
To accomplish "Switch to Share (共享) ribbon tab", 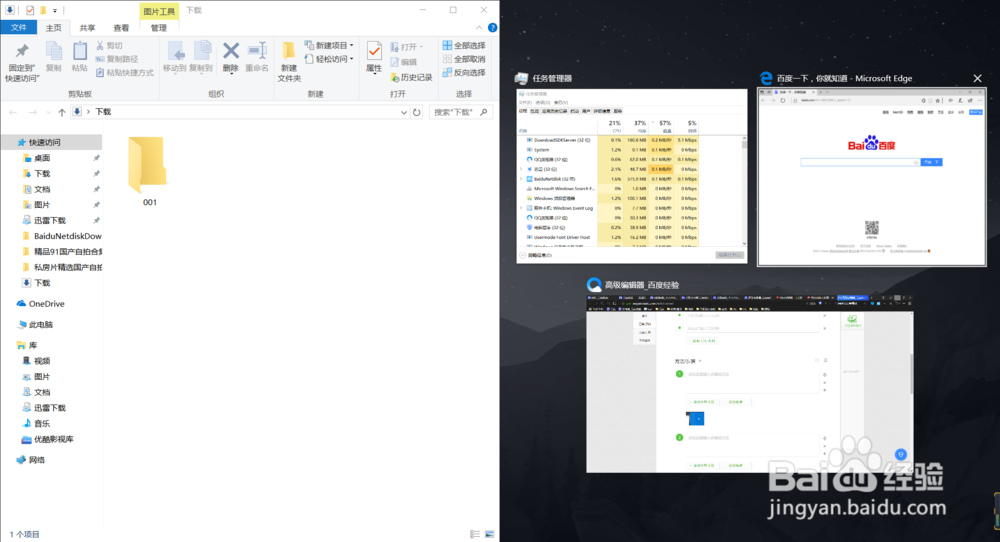I will 87,27.
